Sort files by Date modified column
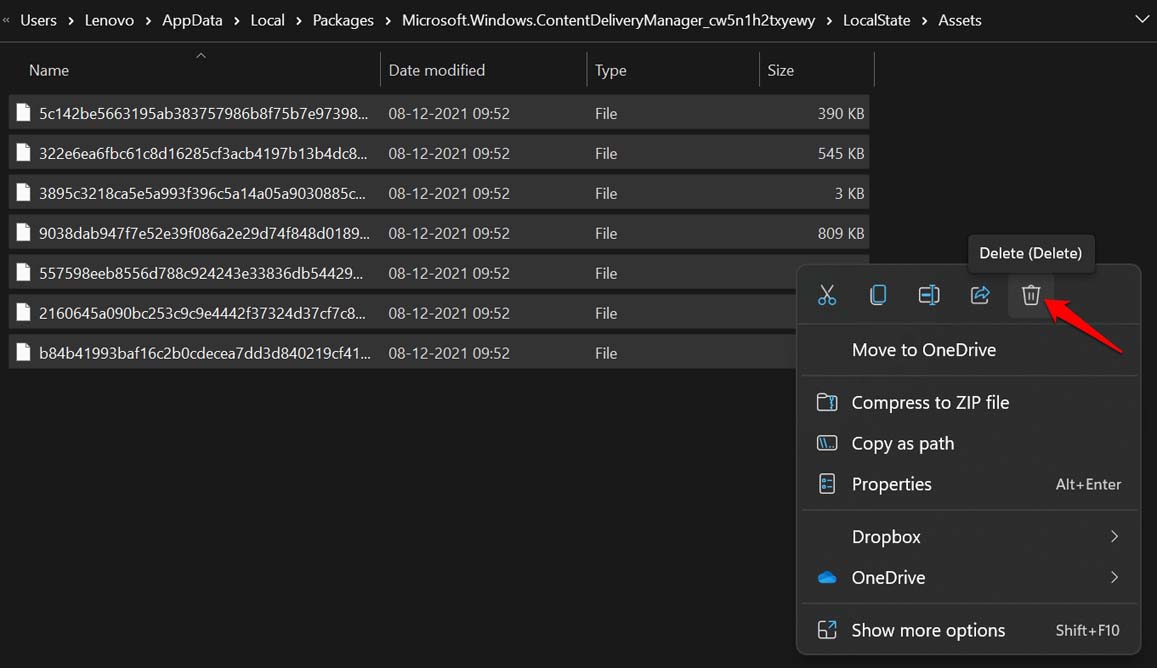This screenshot has height=668, width=1157. tap(436, 70)
